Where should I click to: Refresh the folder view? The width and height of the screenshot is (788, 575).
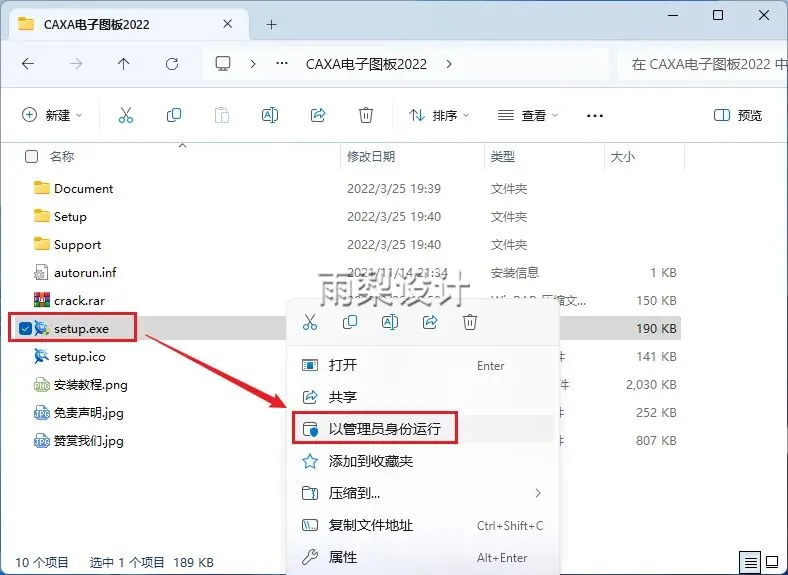(x=172, y=64)
